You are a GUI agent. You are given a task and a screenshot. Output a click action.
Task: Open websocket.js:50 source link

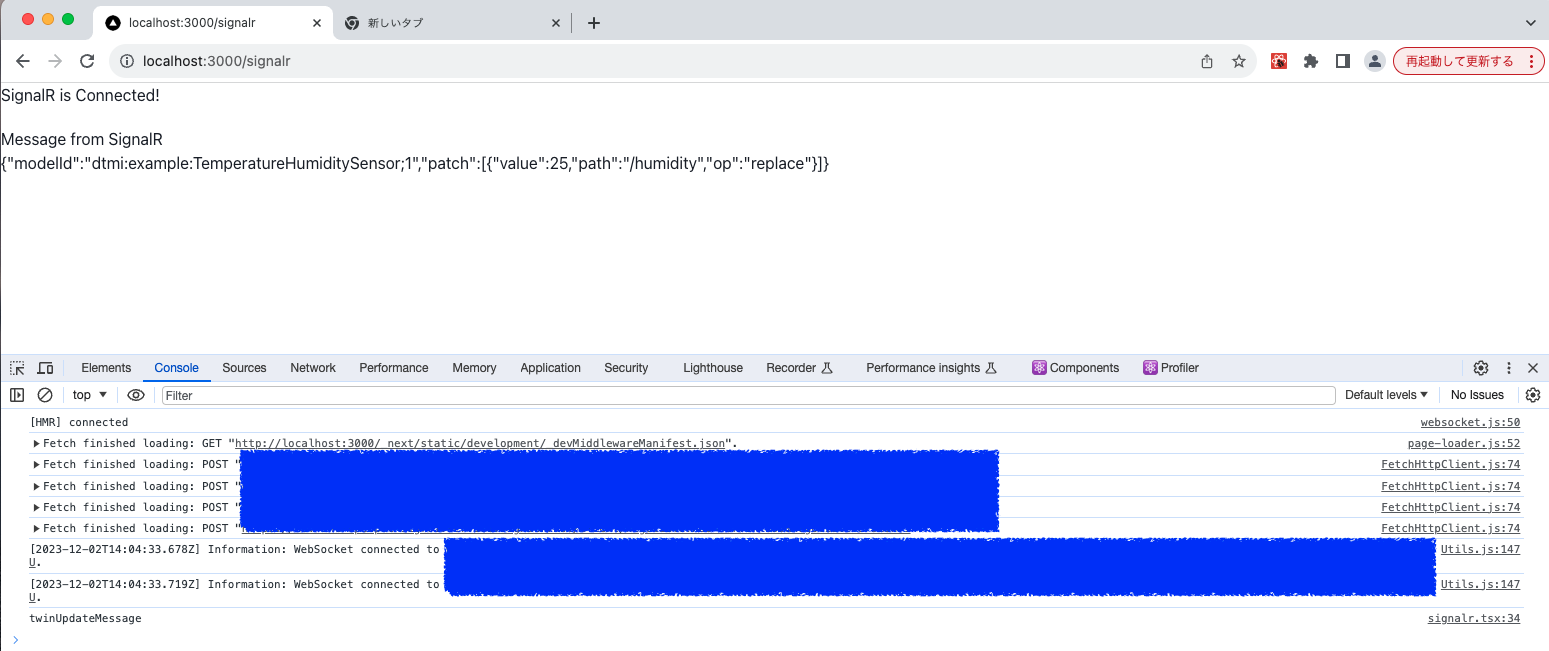tap(1470, 422)
